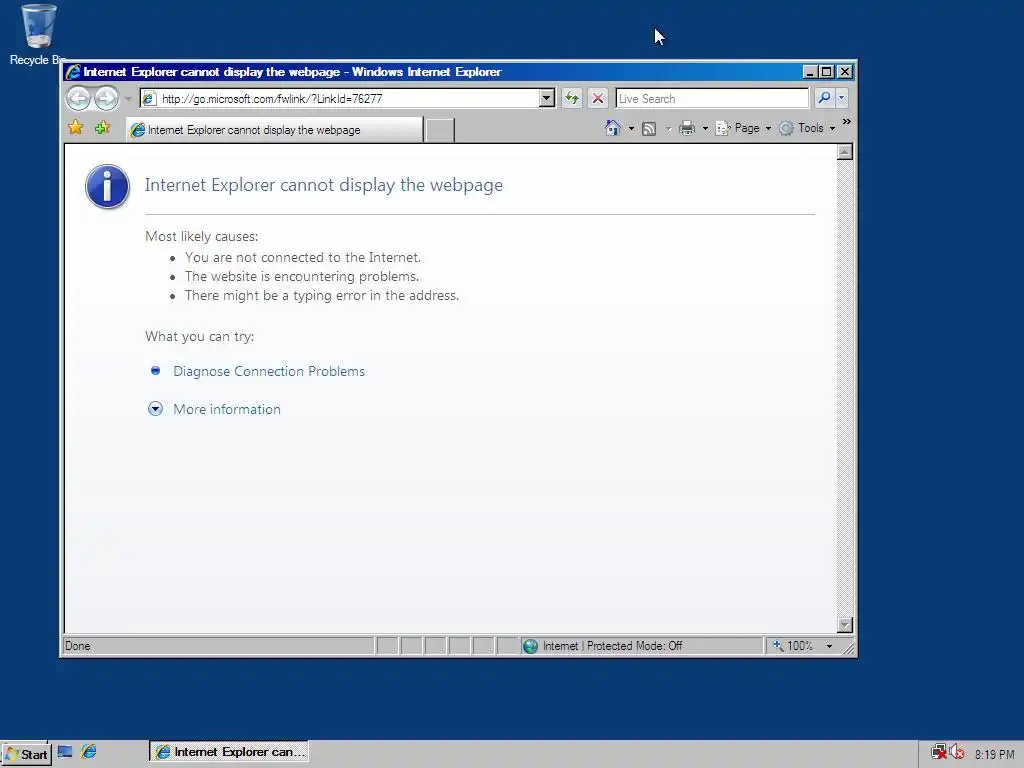This screenshot has width=1024, height=768.
Task: Open Favorites Center star icon
Action: click(76, 128)
